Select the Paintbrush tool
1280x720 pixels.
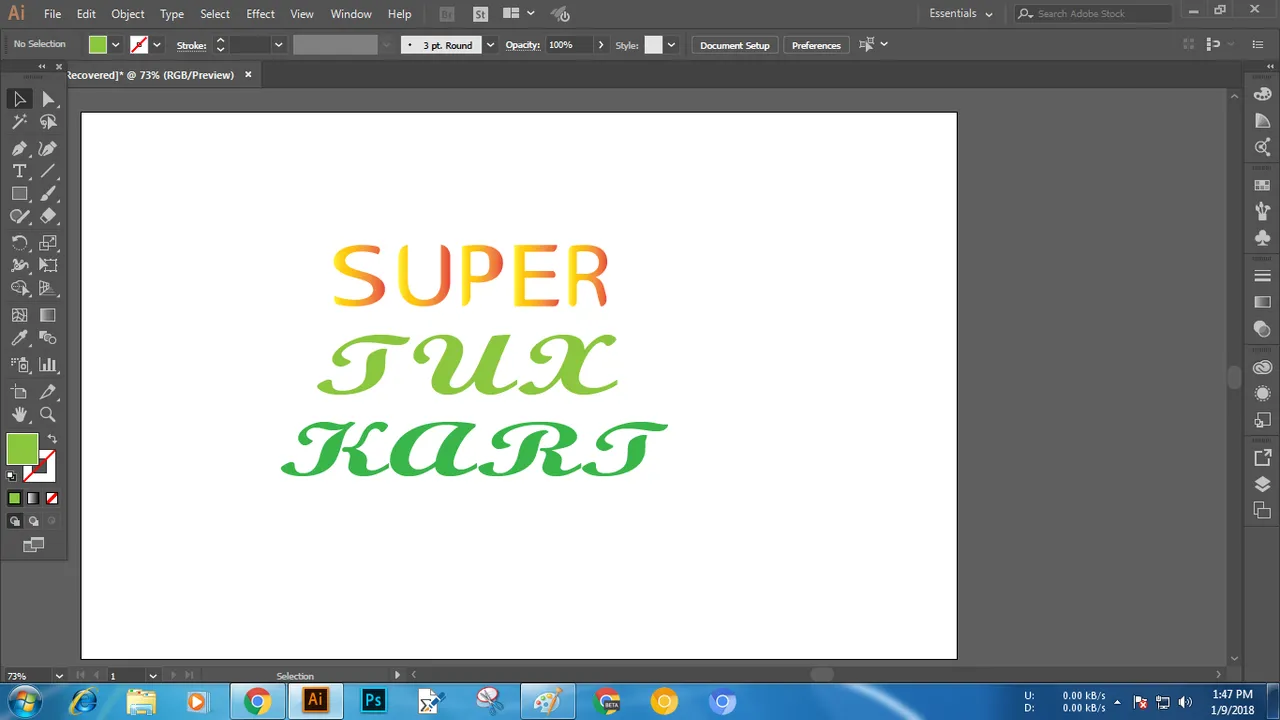[48, 194]
